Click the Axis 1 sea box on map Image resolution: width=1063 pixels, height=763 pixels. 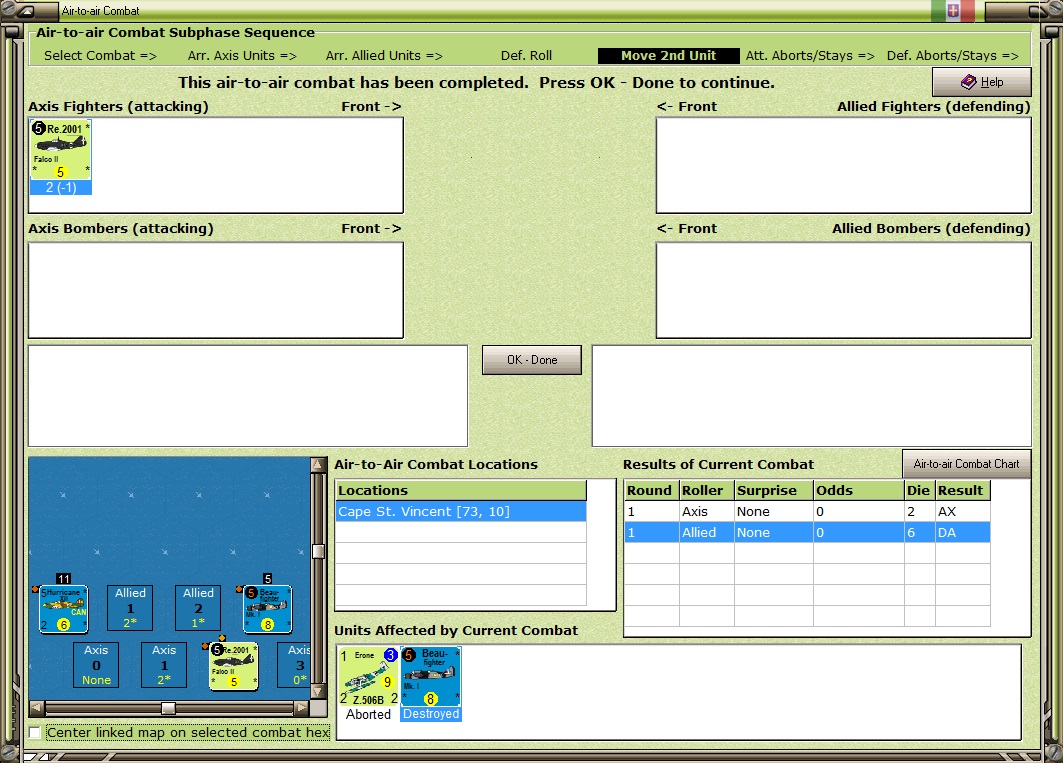click(164, 665)
